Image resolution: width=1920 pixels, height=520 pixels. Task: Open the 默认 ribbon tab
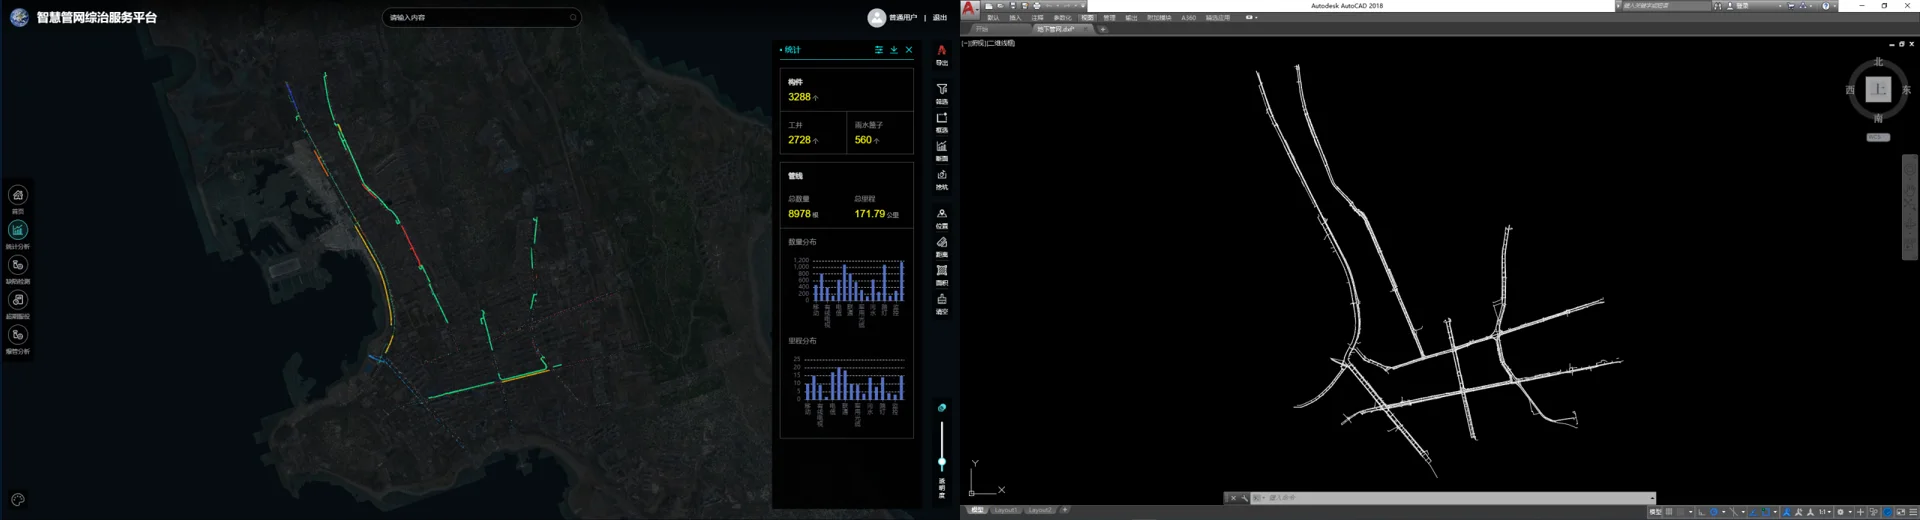993,17
